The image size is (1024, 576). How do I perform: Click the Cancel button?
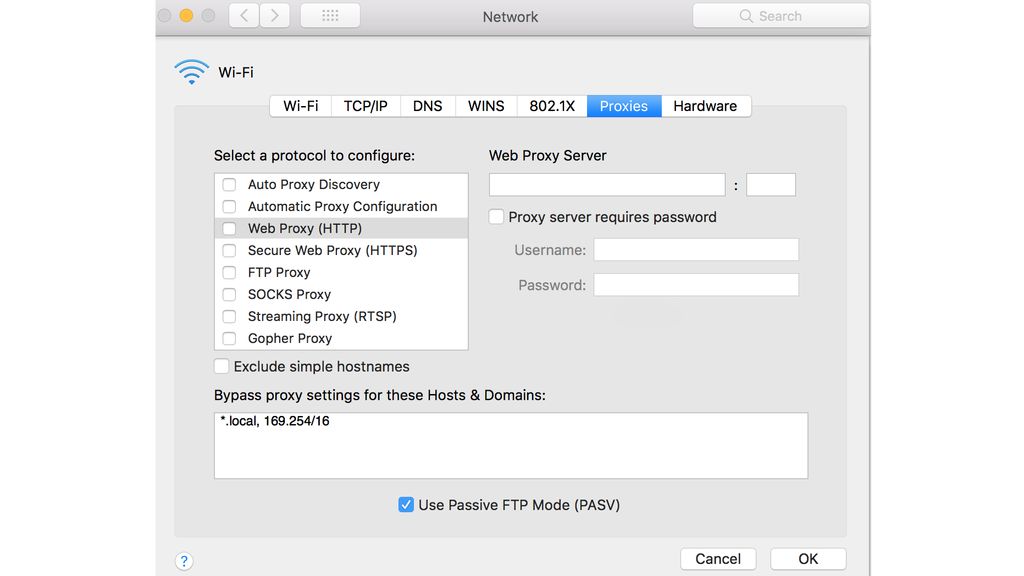(718, 559)
